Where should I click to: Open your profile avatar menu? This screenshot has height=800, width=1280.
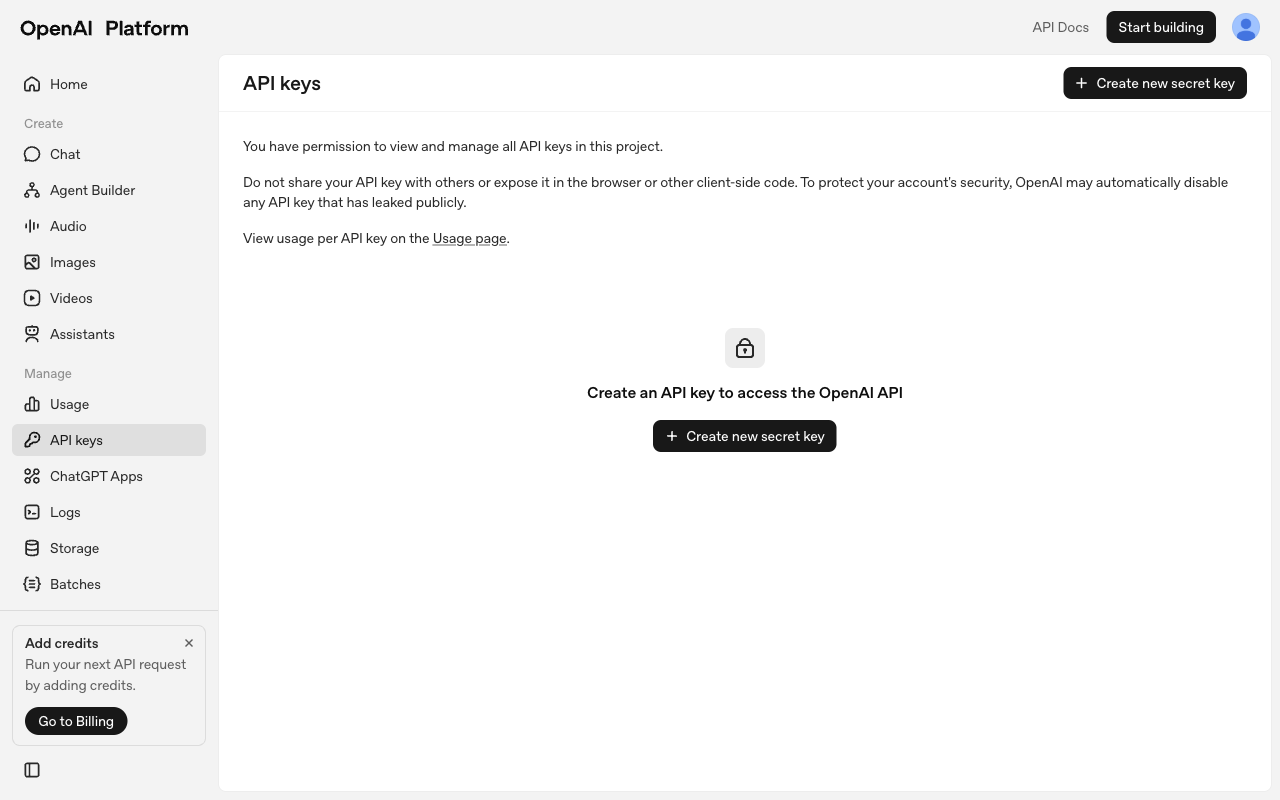pos(1246,27)
